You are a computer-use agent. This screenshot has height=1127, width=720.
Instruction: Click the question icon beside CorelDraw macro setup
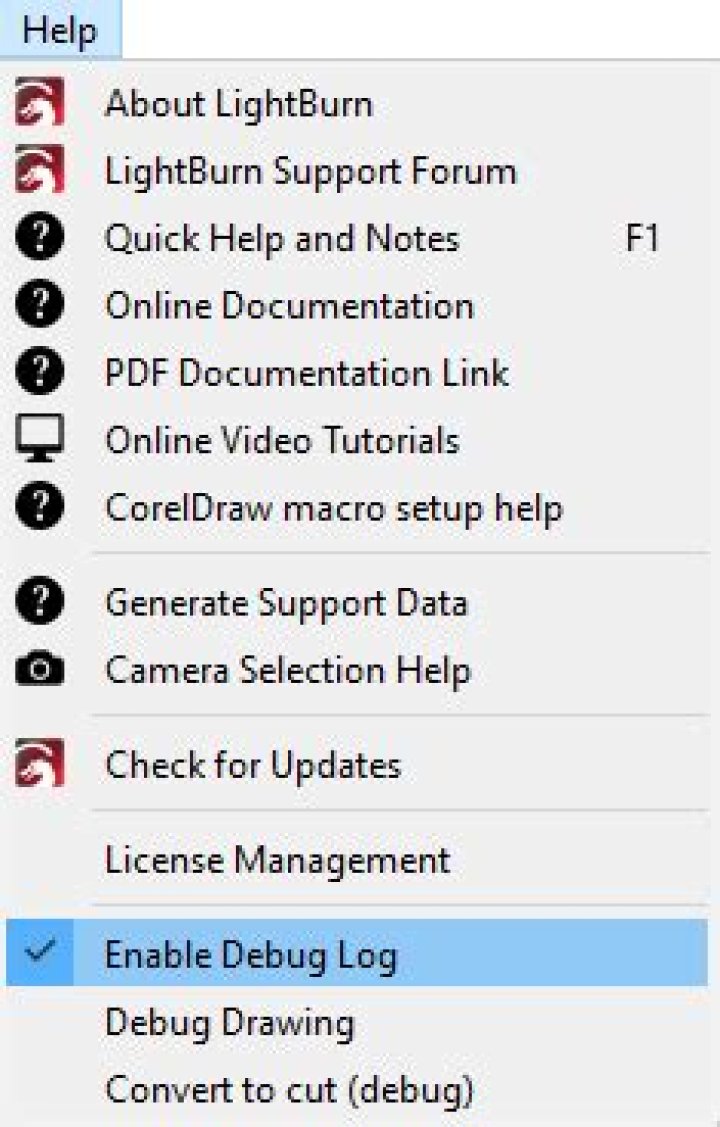point(40,508)
